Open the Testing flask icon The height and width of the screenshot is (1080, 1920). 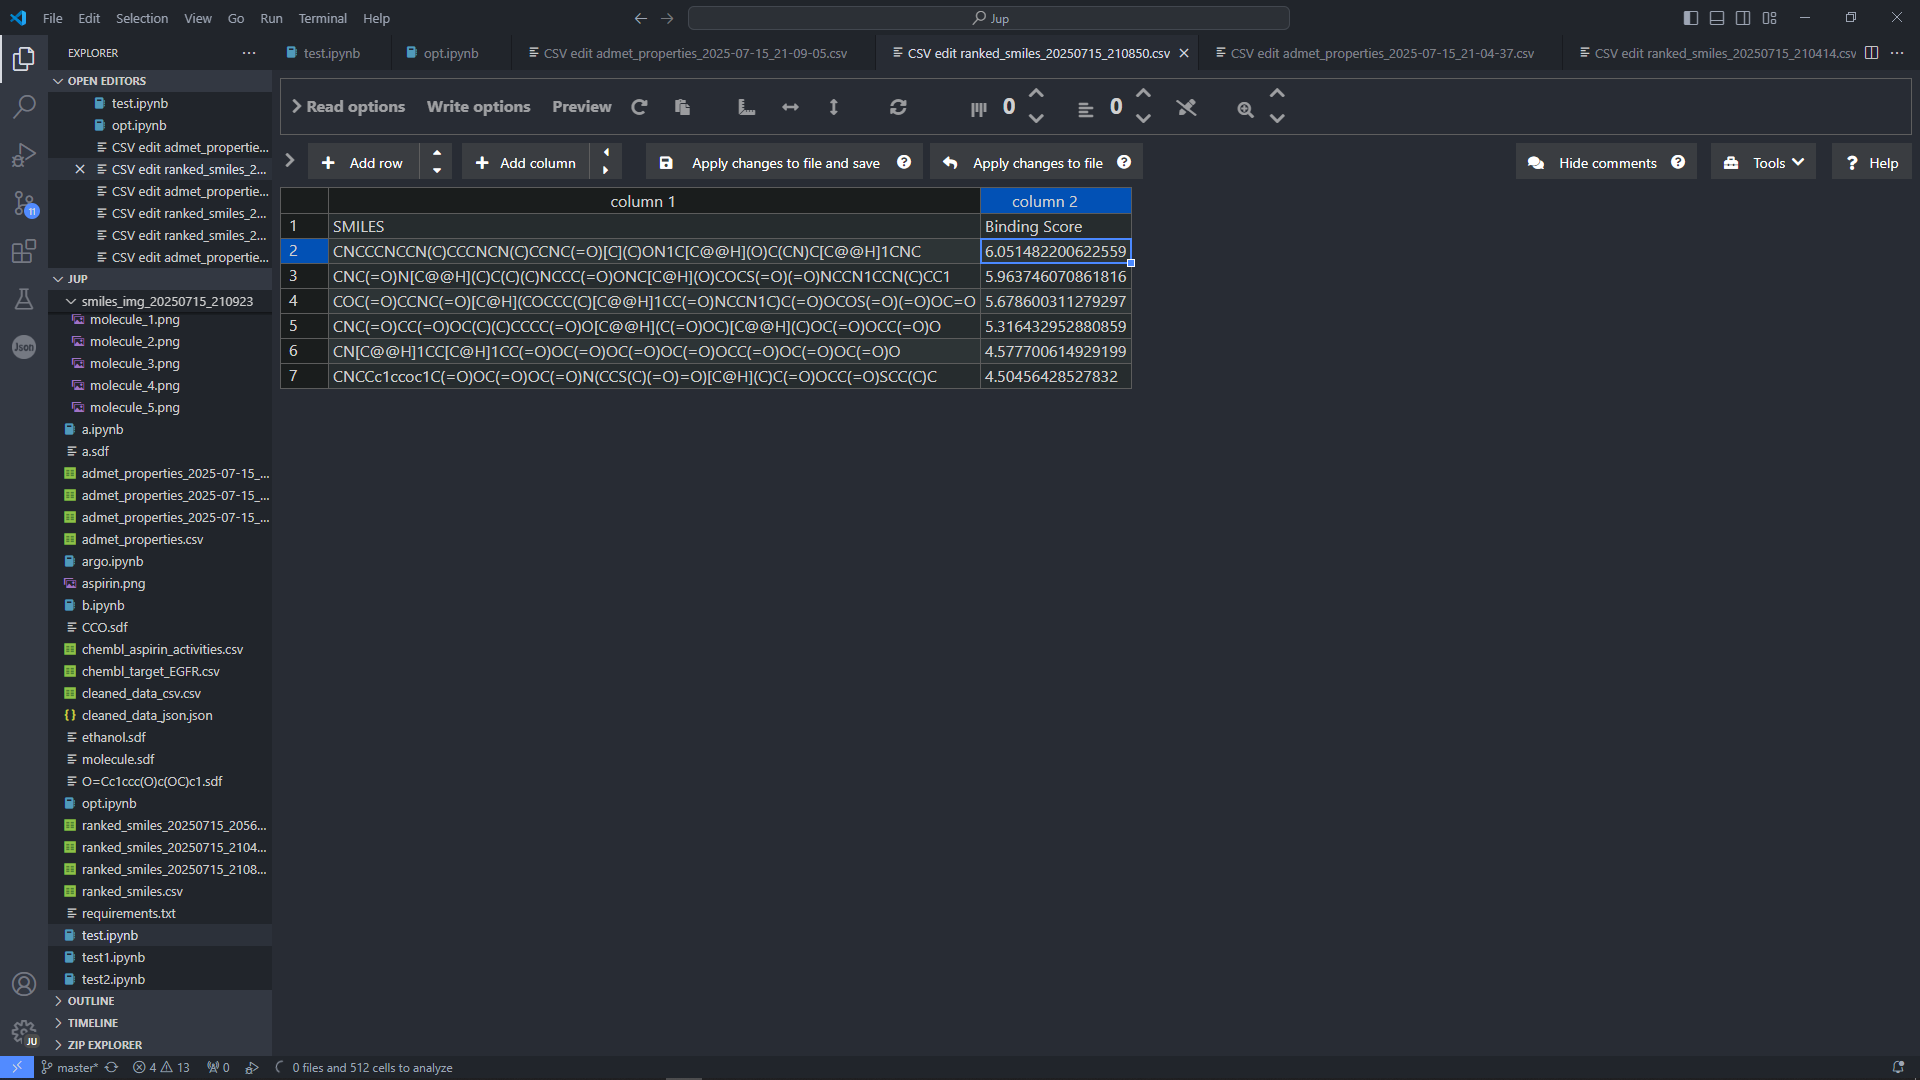24,299
